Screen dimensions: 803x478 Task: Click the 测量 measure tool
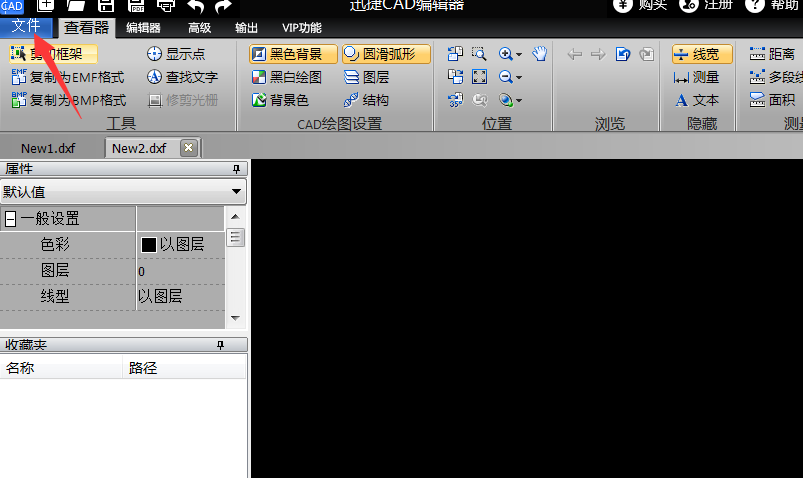click(x=696, y=77)
